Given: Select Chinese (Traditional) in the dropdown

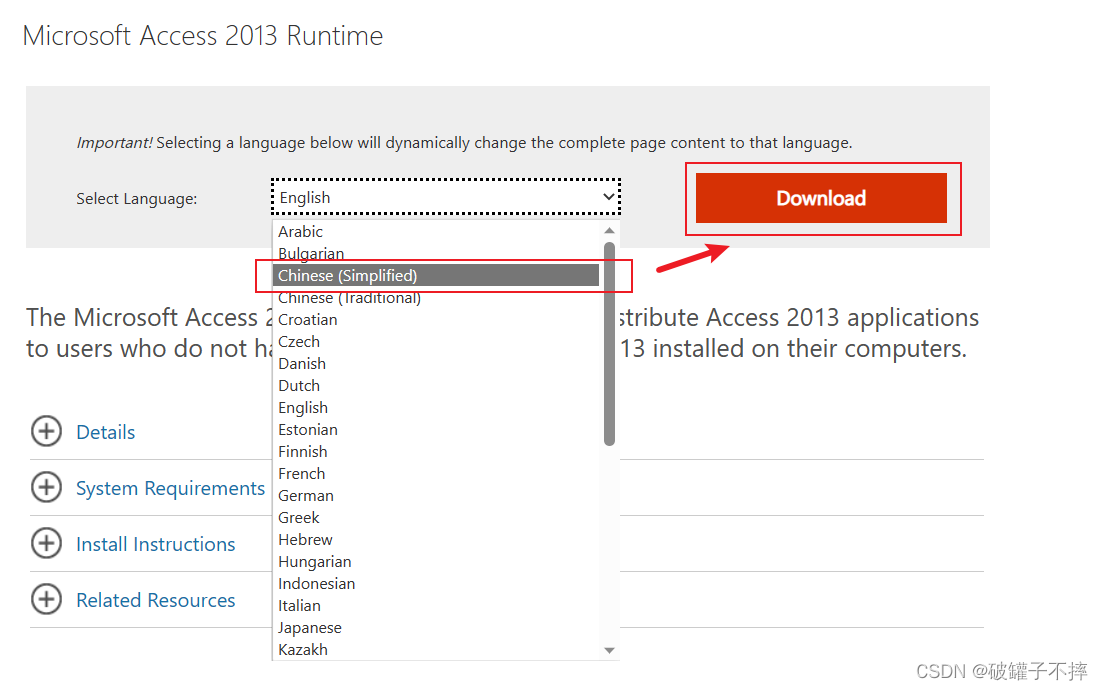Looking at the screenshot, I should [436, 298].
